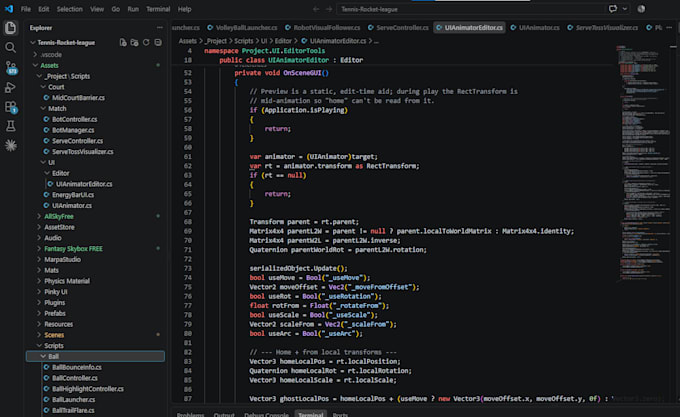Open BallLauncher.cs in Explorer

tap(73, 400)
